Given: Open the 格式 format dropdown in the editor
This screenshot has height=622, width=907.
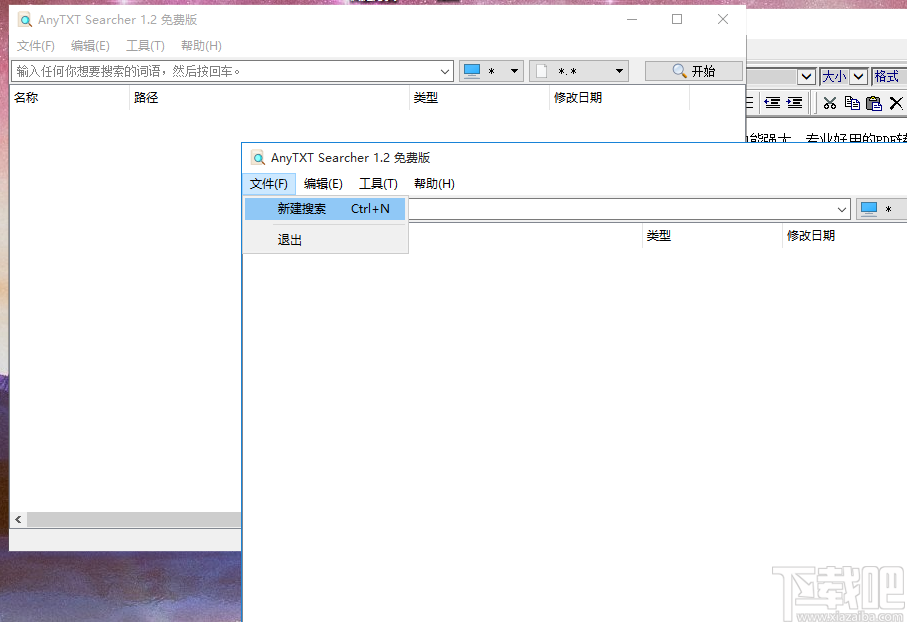Looking at the screenshot, I should click(x=889, y=76).
